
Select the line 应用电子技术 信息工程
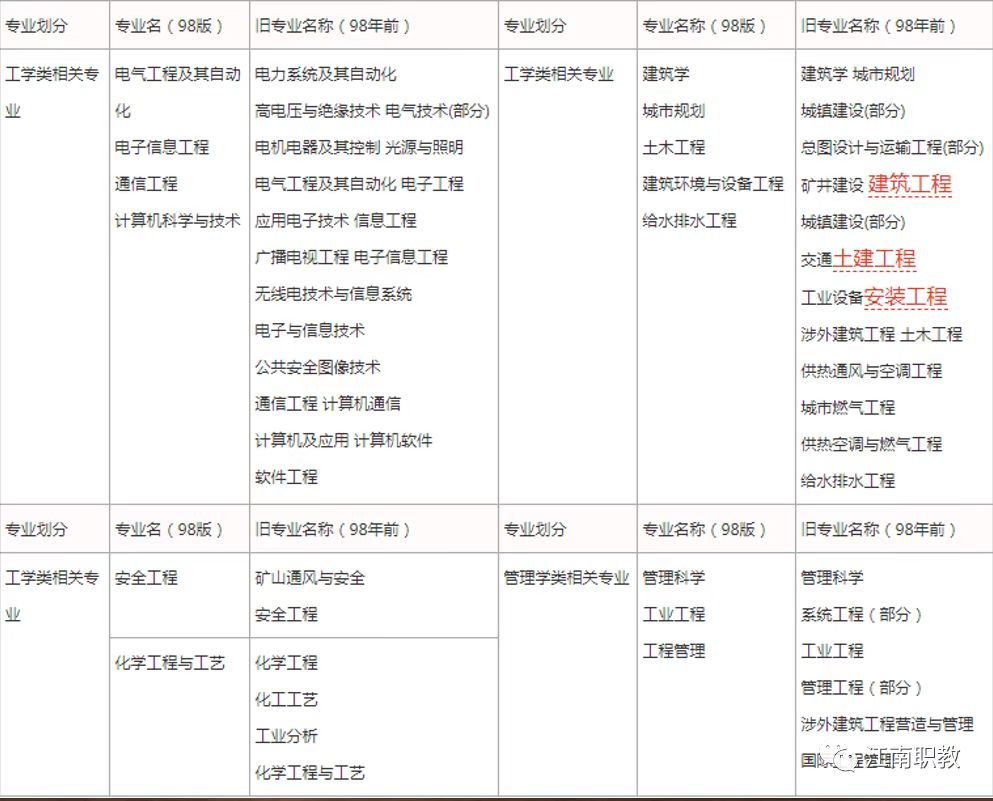pyautogui.click(x=336, y=220)
